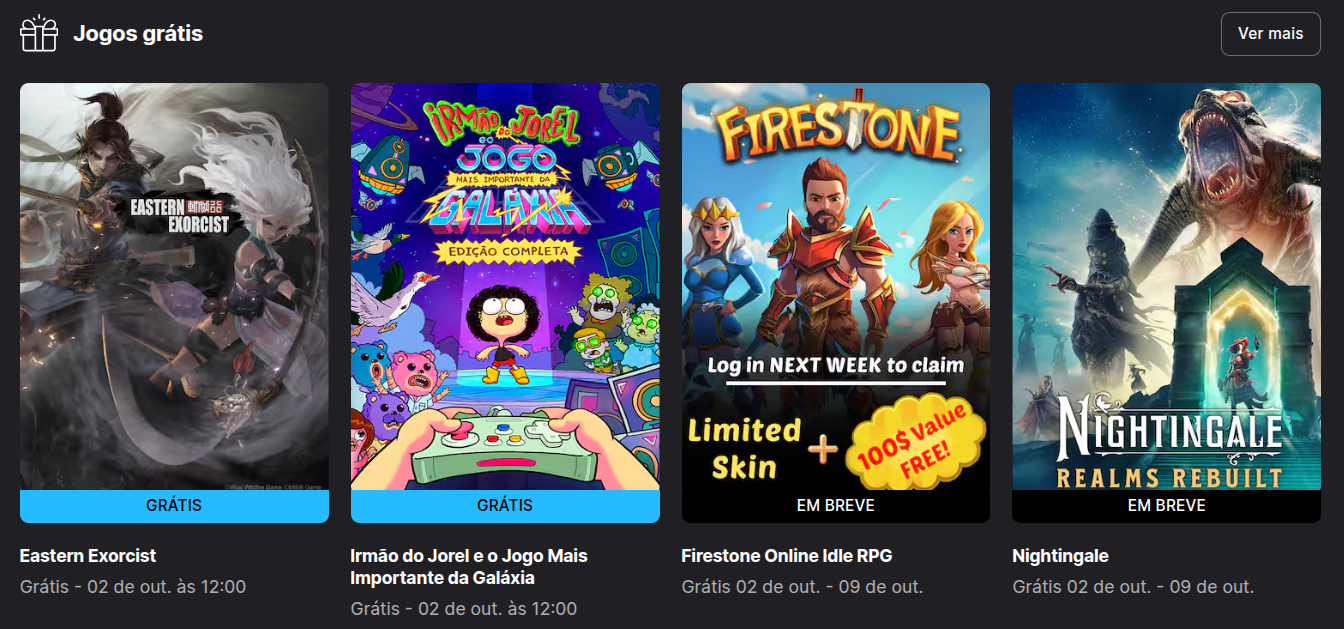
Task: Open the Nightingale title link
Action: pyautogui.click(x=1060, y=556)
